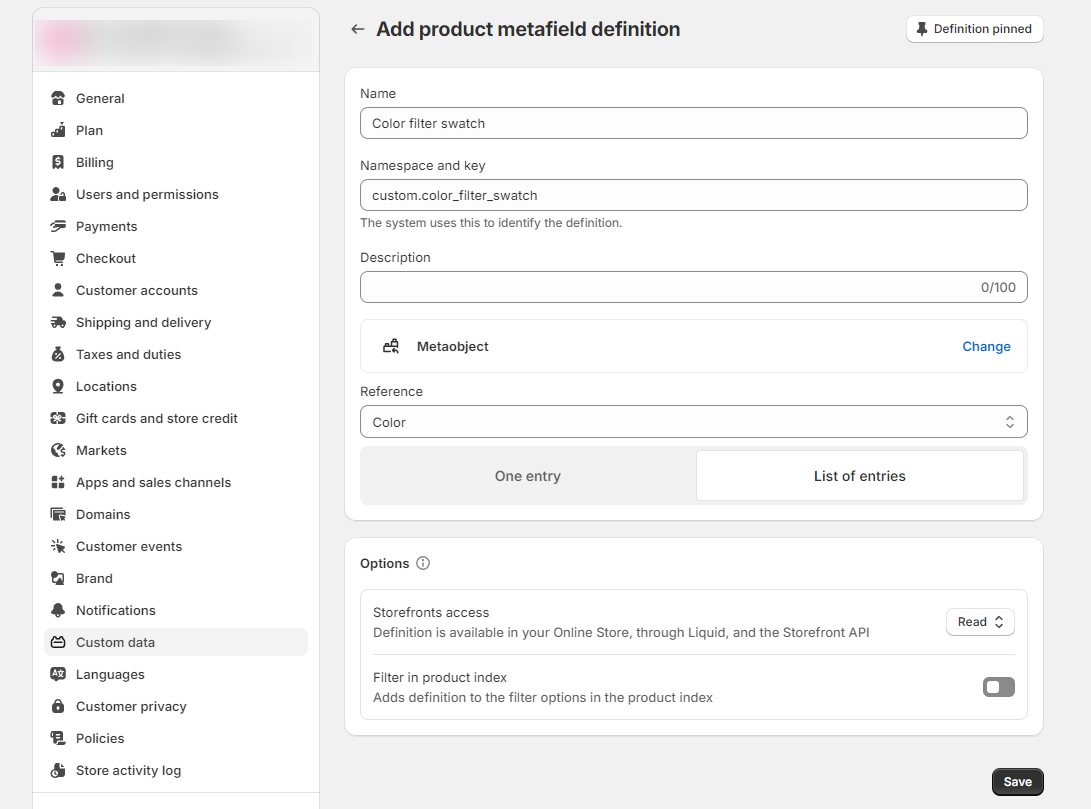Image resolution: width=1091 pixels, height=809 pixels.
Task: Click the Checkout cart icon
Action: 58,258
